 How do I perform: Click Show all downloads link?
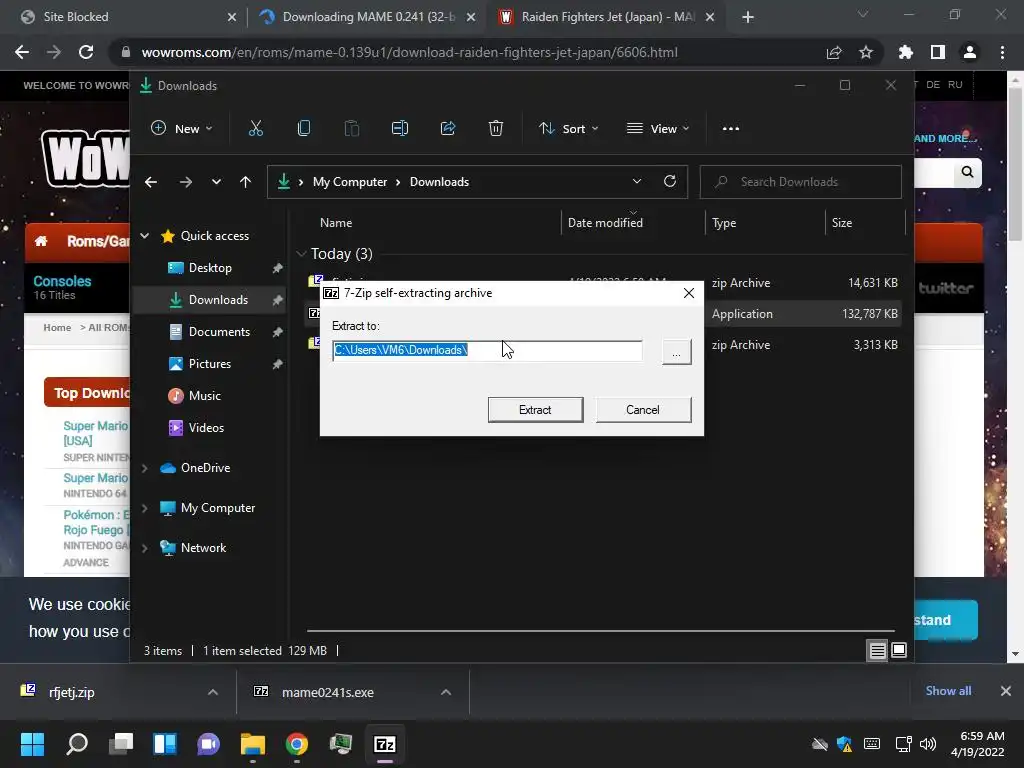click(948, 691)
